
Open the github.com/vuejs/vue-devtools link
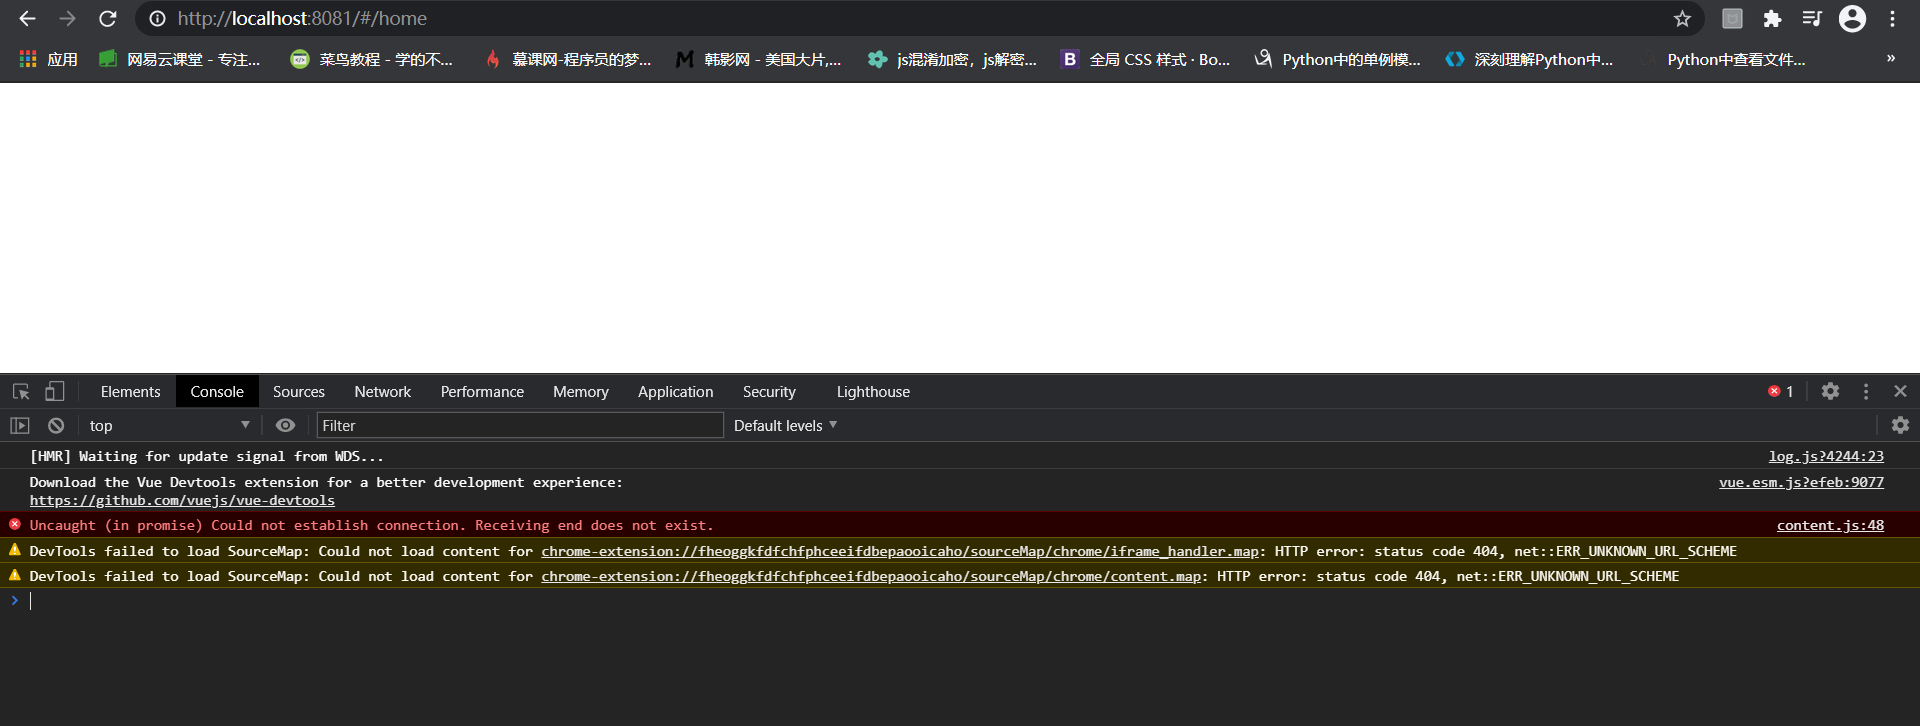(182, 500)
